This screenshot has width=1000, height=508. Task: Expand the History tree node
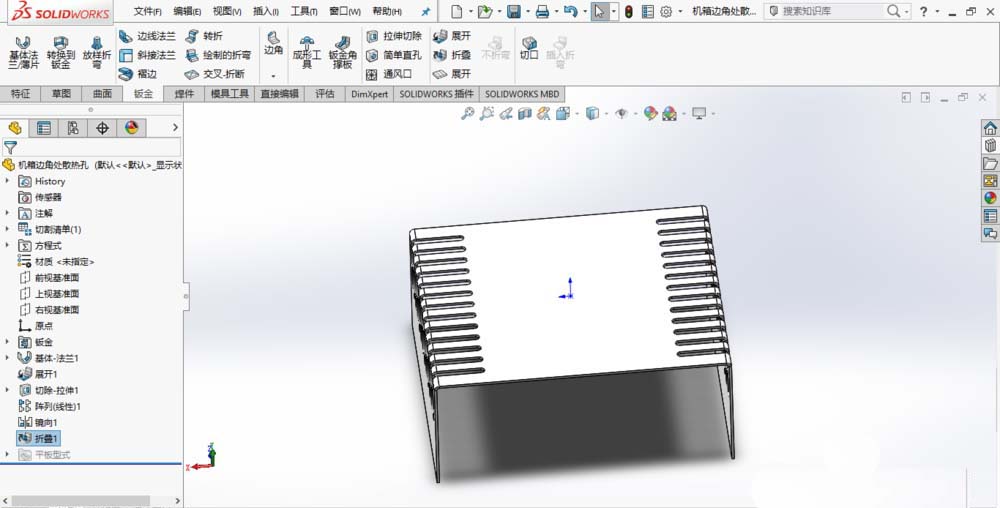[x=9, y=181]
